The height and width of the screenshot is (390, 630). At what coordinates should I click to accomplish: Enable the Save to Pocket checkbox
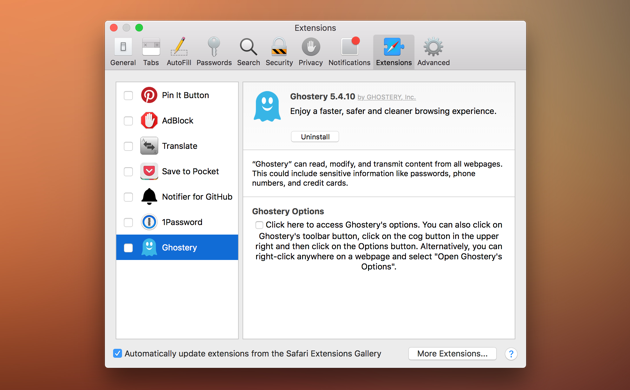[128, 172]
